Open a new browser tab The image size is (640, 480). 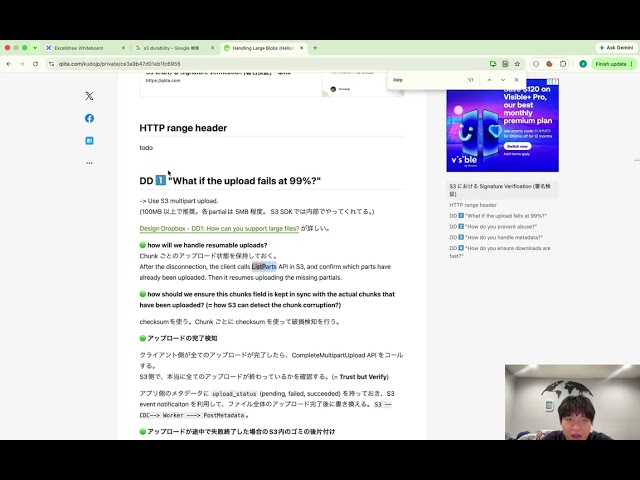tap(315, 48)
